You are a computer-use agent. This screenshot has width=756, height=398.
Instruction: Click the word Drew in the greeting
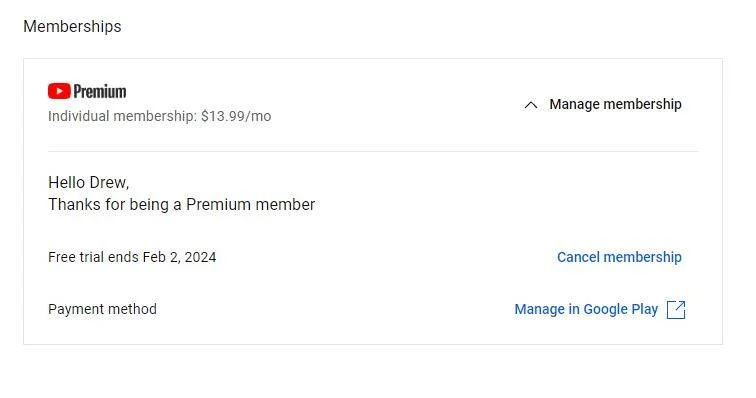click(x=109, y=182)
